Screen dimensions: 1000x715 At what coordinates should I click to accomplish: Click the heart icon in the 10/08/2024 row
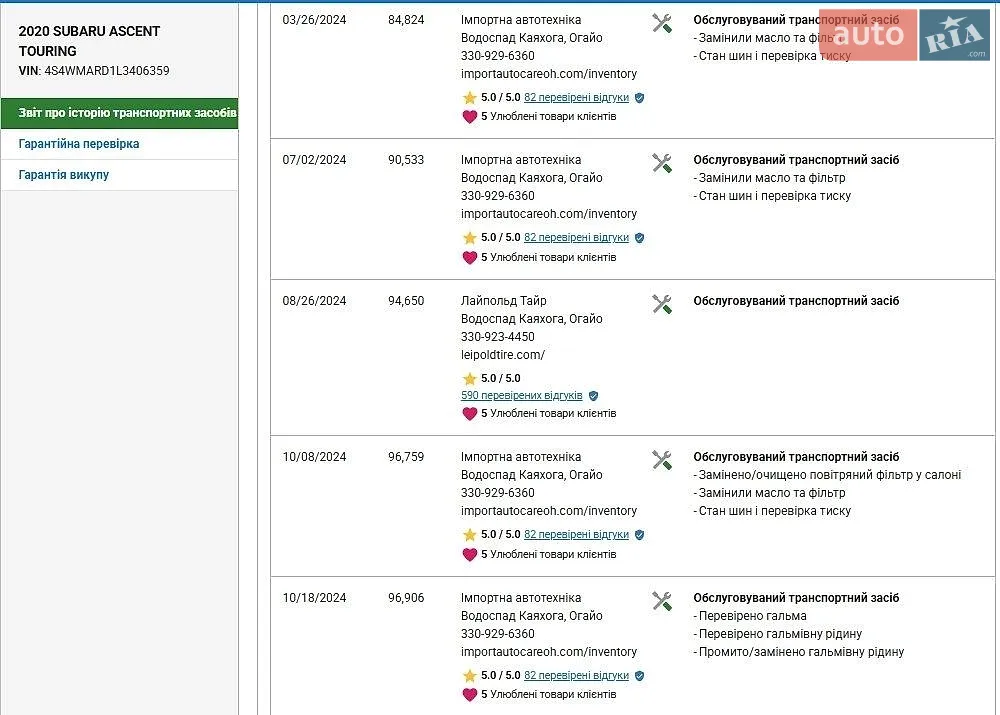click(x=469, y=554)
